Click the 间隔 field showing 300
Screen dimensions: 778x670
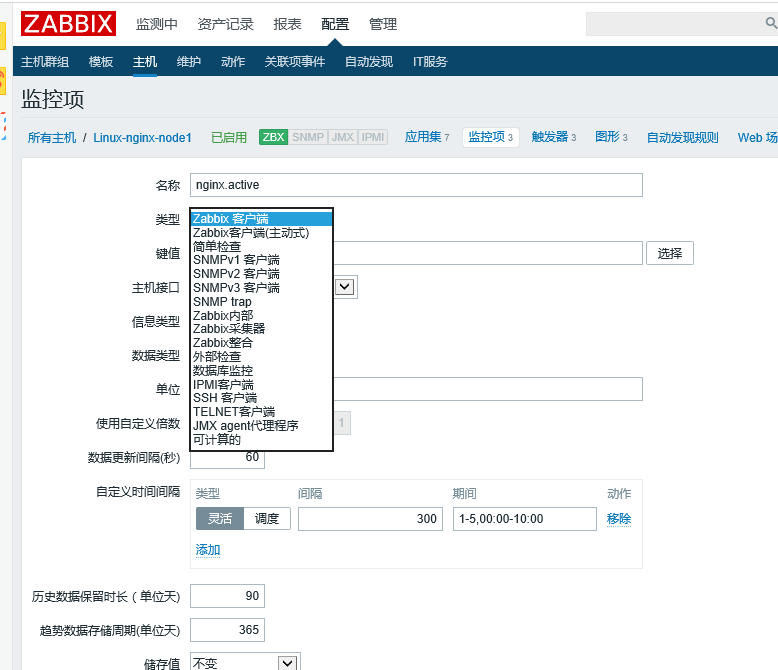pyautogui.click(x=370, y=519)
